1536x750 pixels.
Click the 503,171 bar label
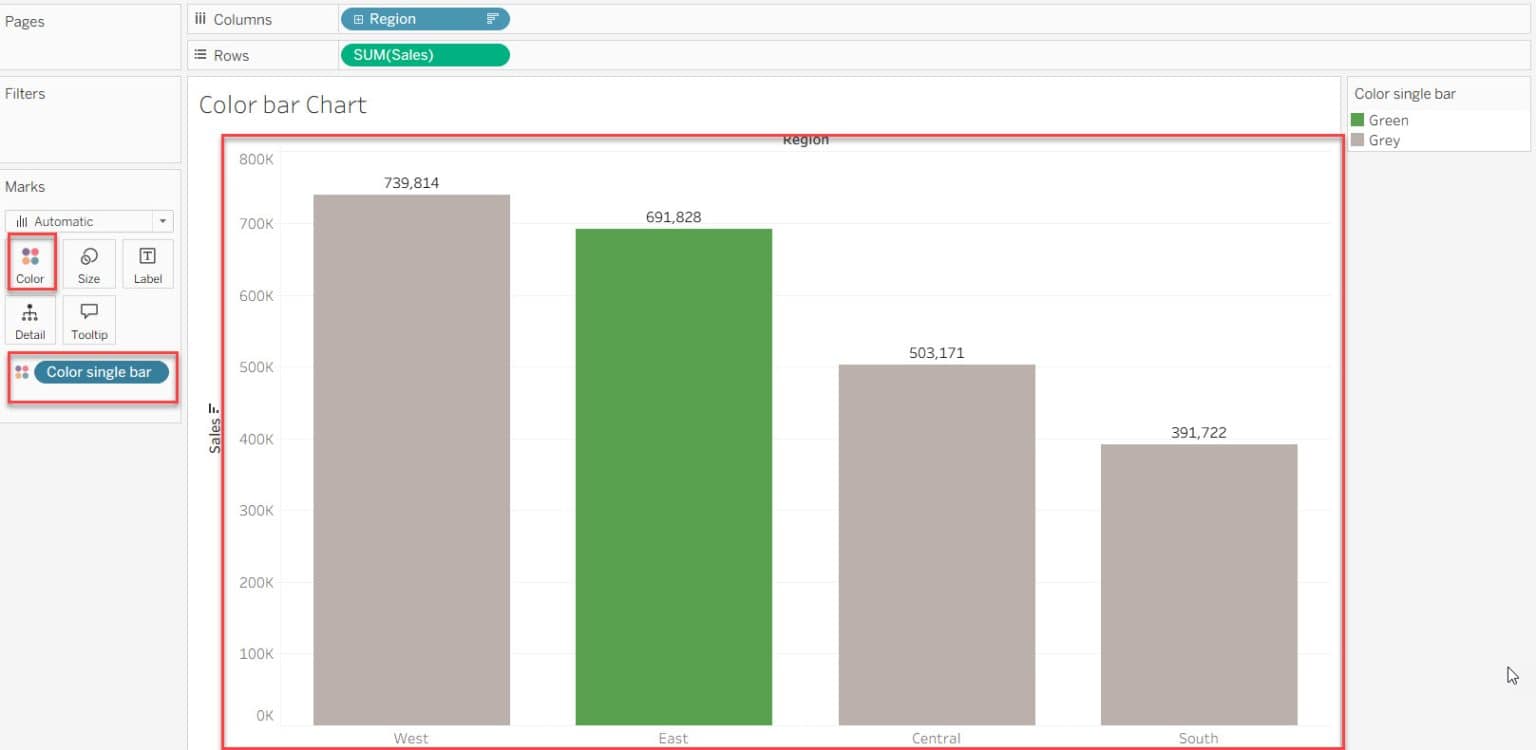pyautogui.click(x=936, y=353)
